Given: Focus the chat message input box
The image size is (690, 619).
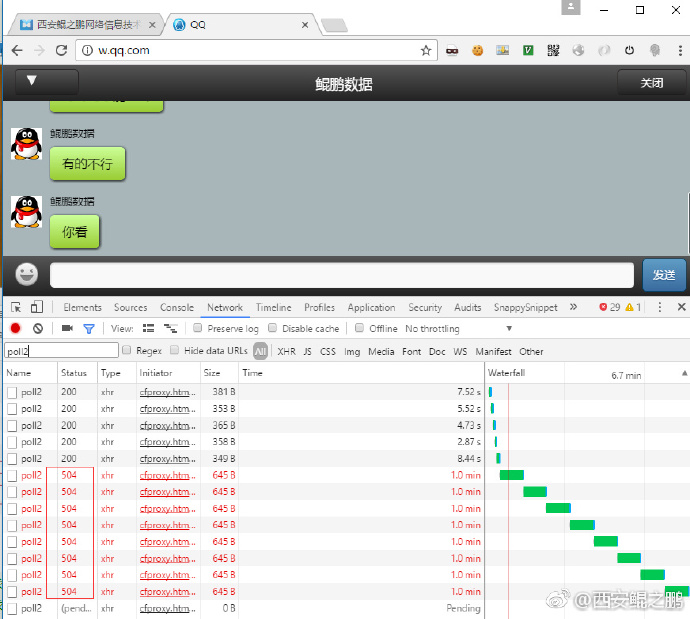Looking at the screenshot, I should point(341,275).
